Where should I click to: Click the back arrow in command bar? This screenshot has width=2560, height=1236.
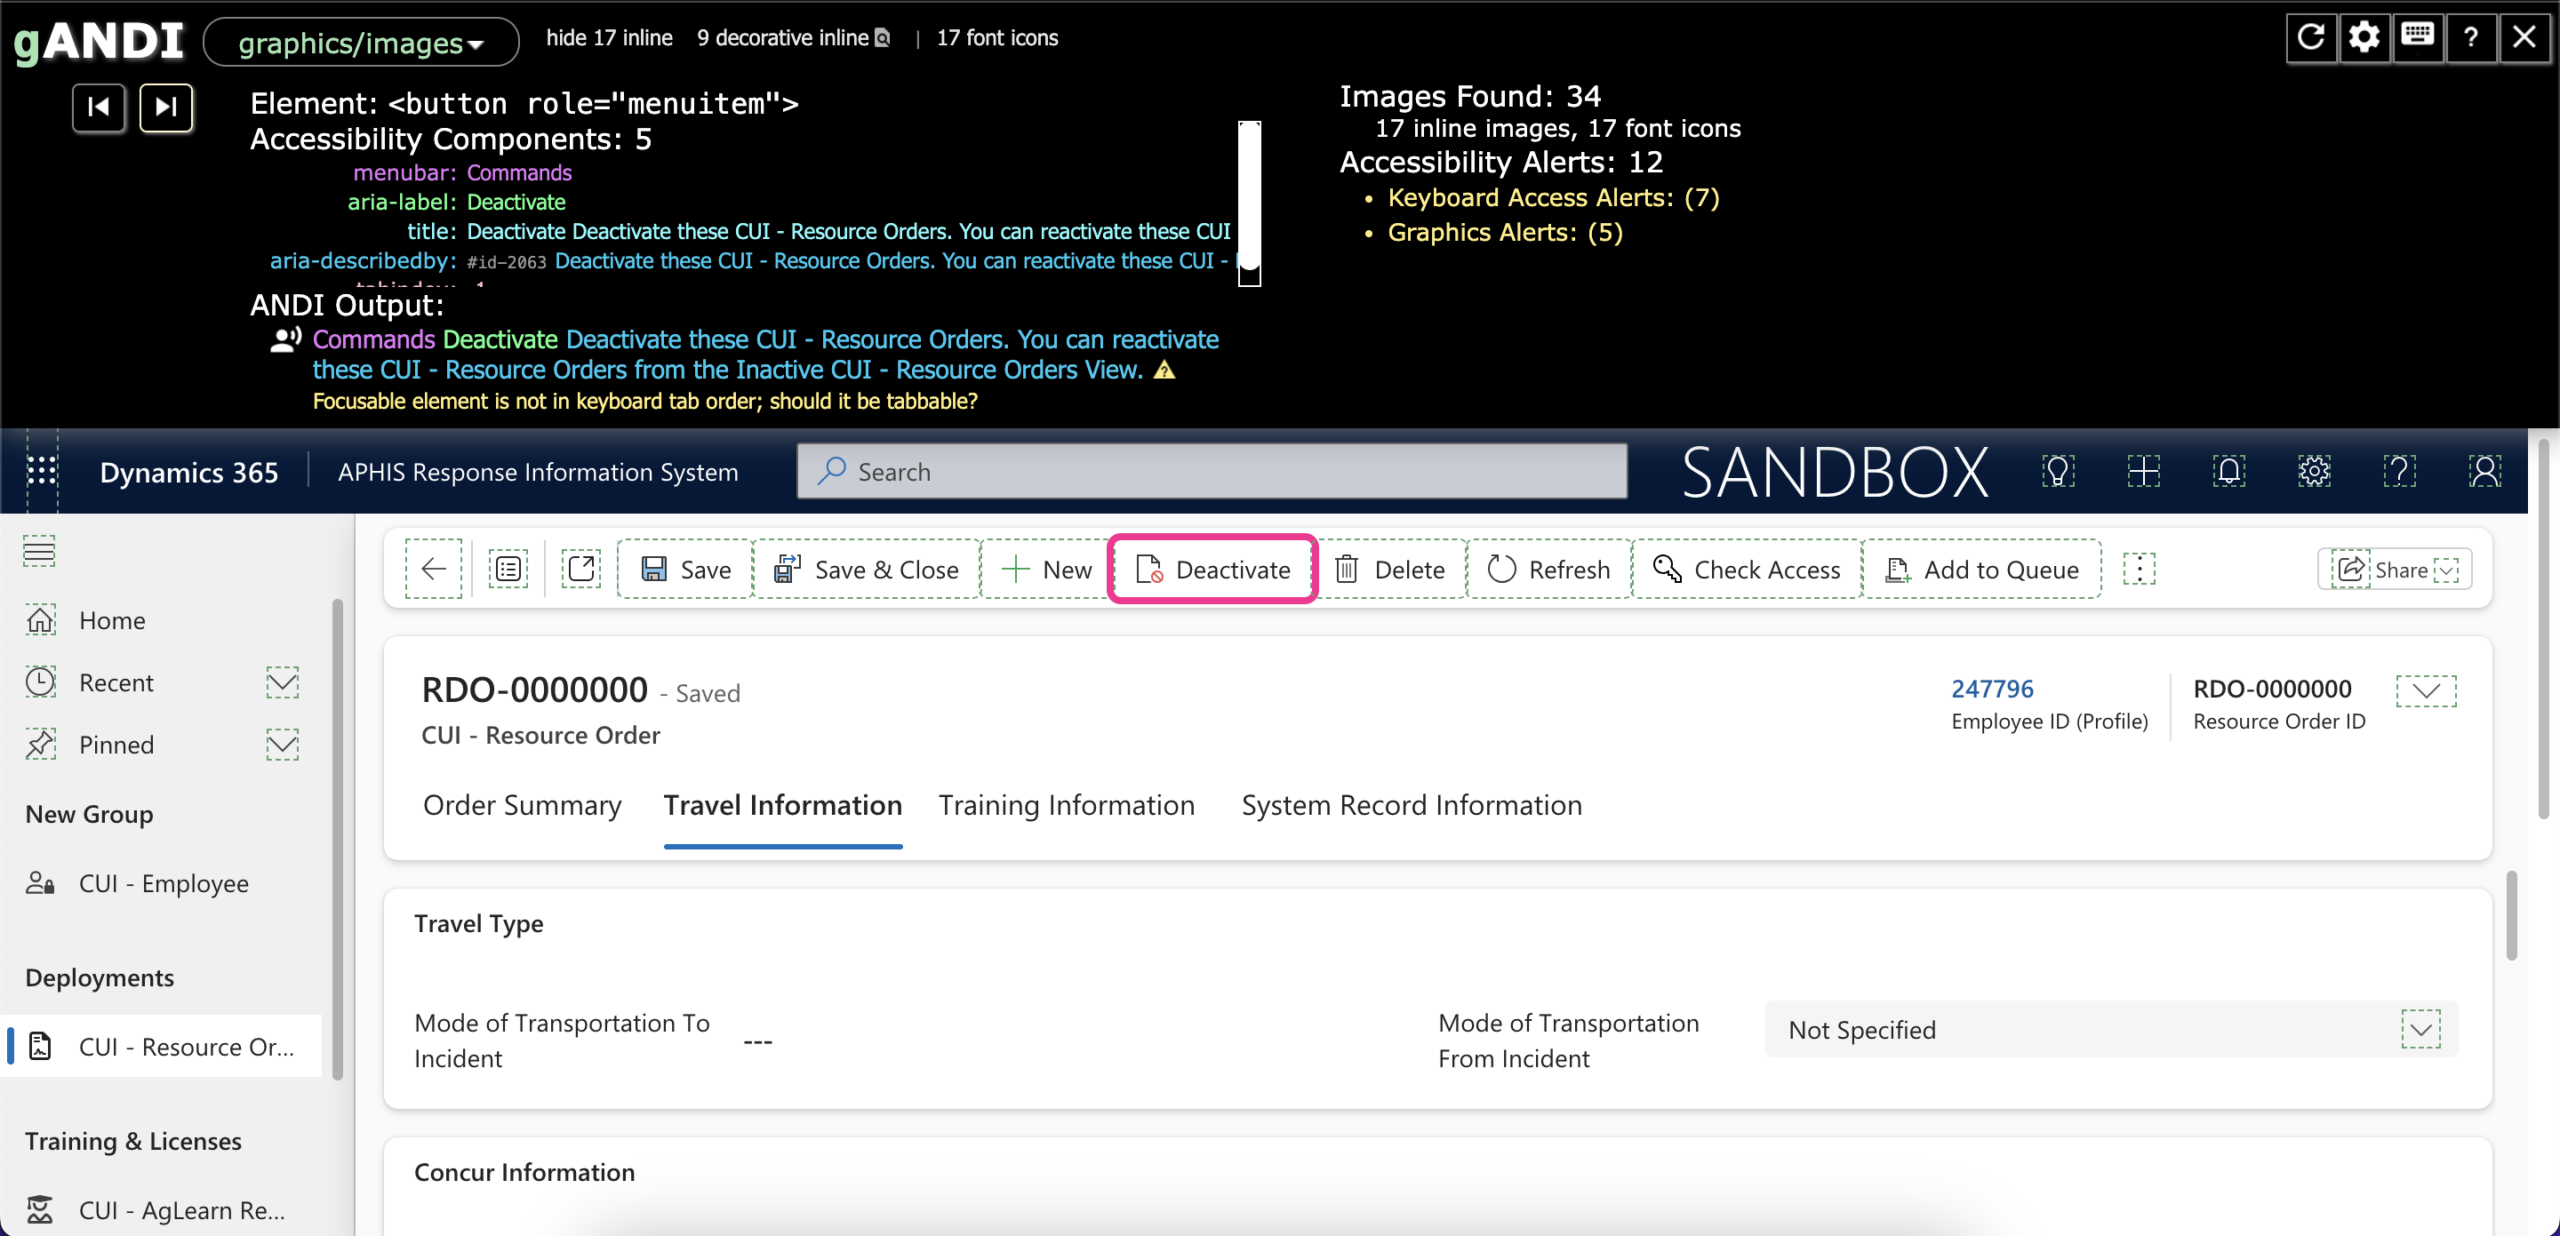[x=433, y=569]
